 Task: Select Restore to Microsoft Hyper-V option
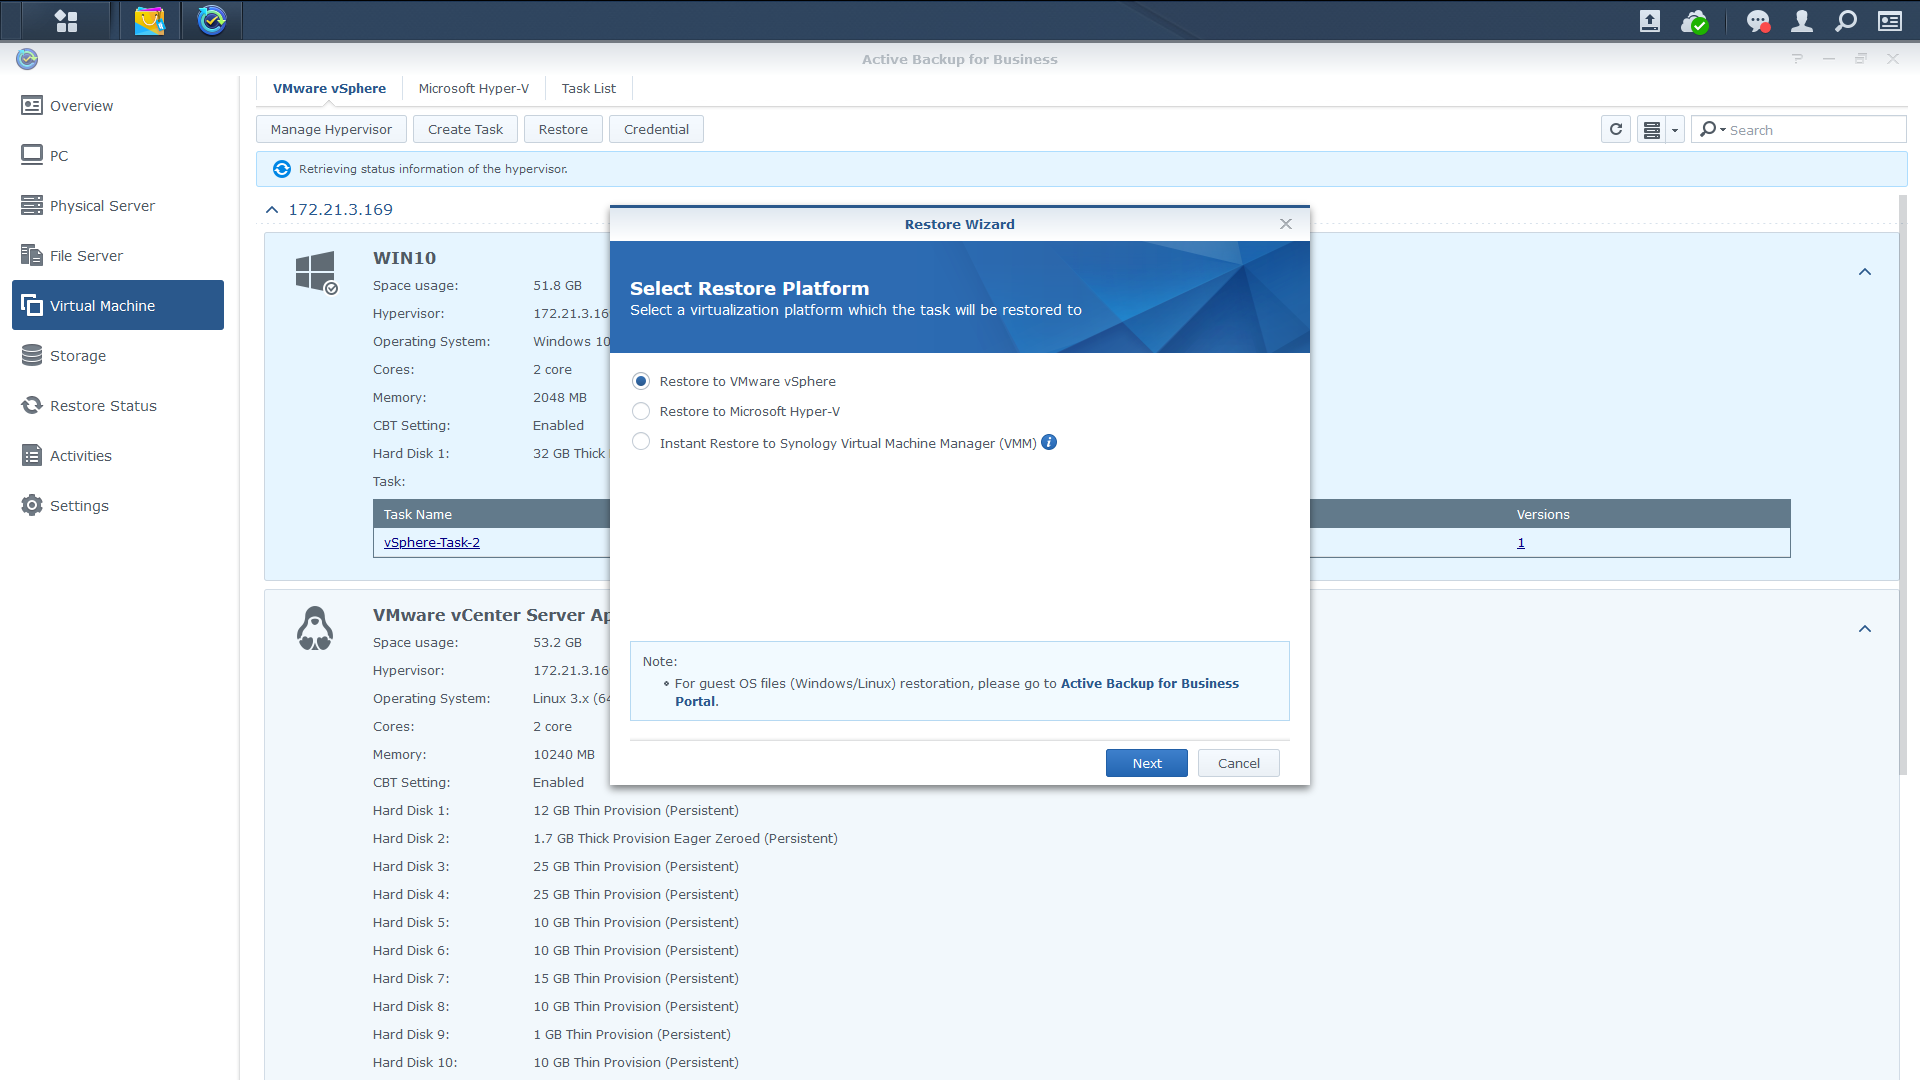click(x=641, y=411)
